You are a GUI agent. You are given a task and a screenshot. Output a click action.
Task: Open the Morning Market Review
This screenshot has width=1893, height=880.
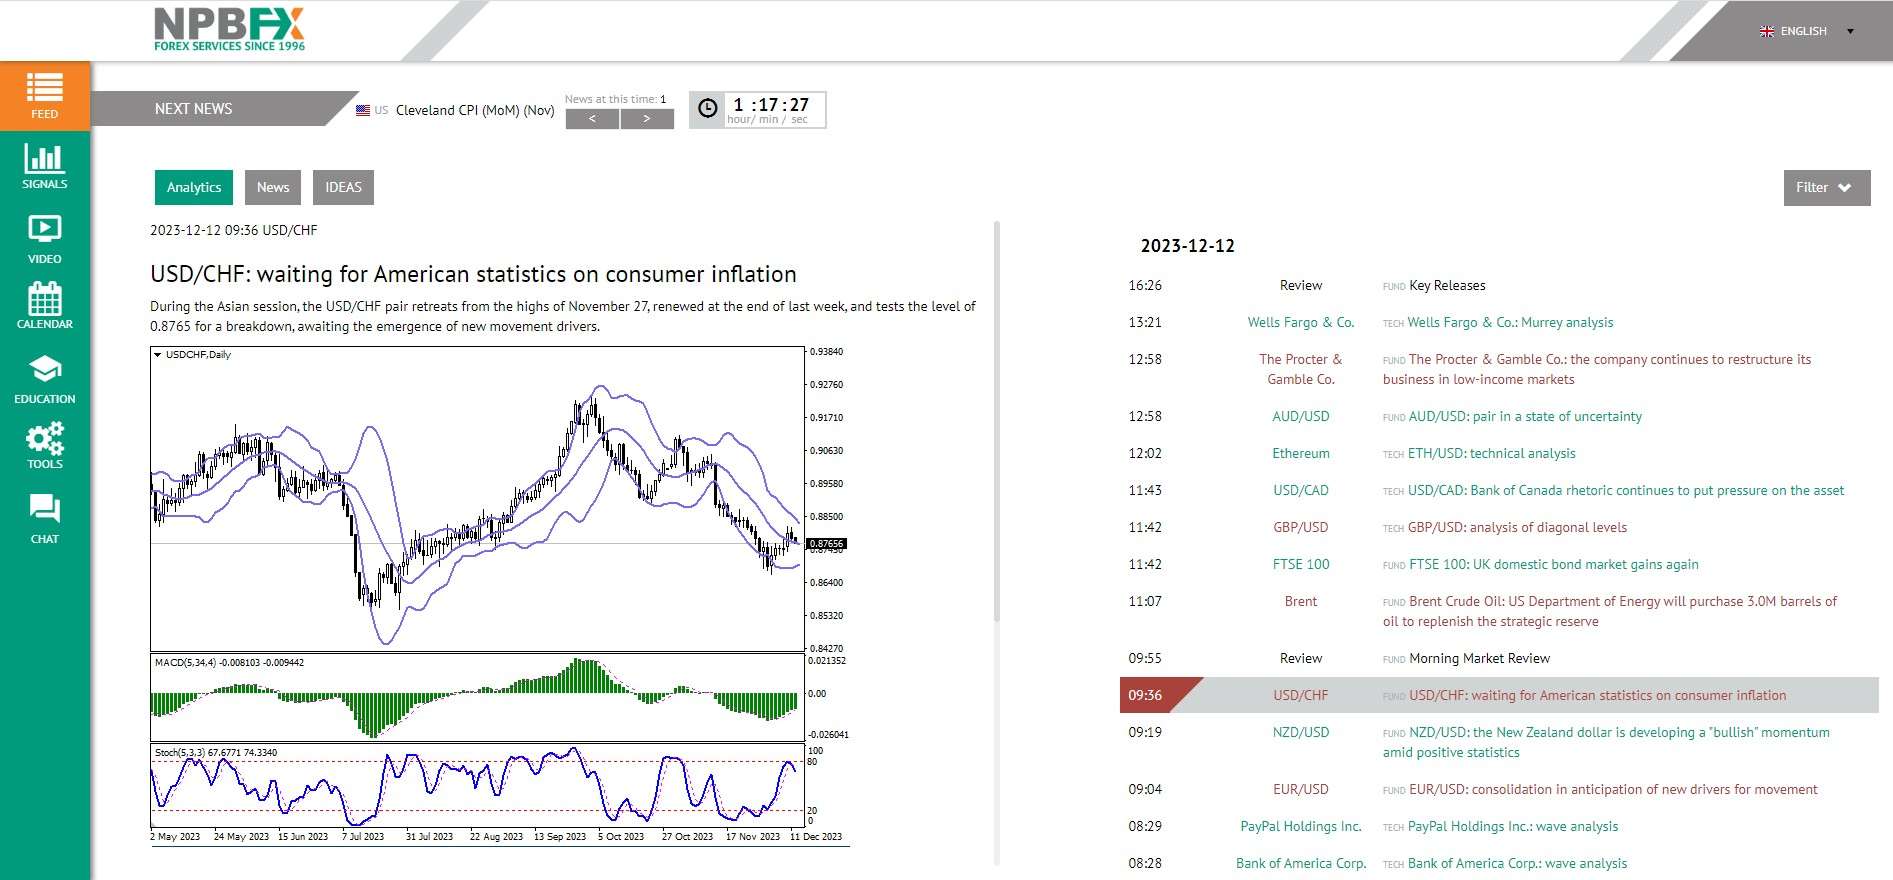tap(1479, 658)
